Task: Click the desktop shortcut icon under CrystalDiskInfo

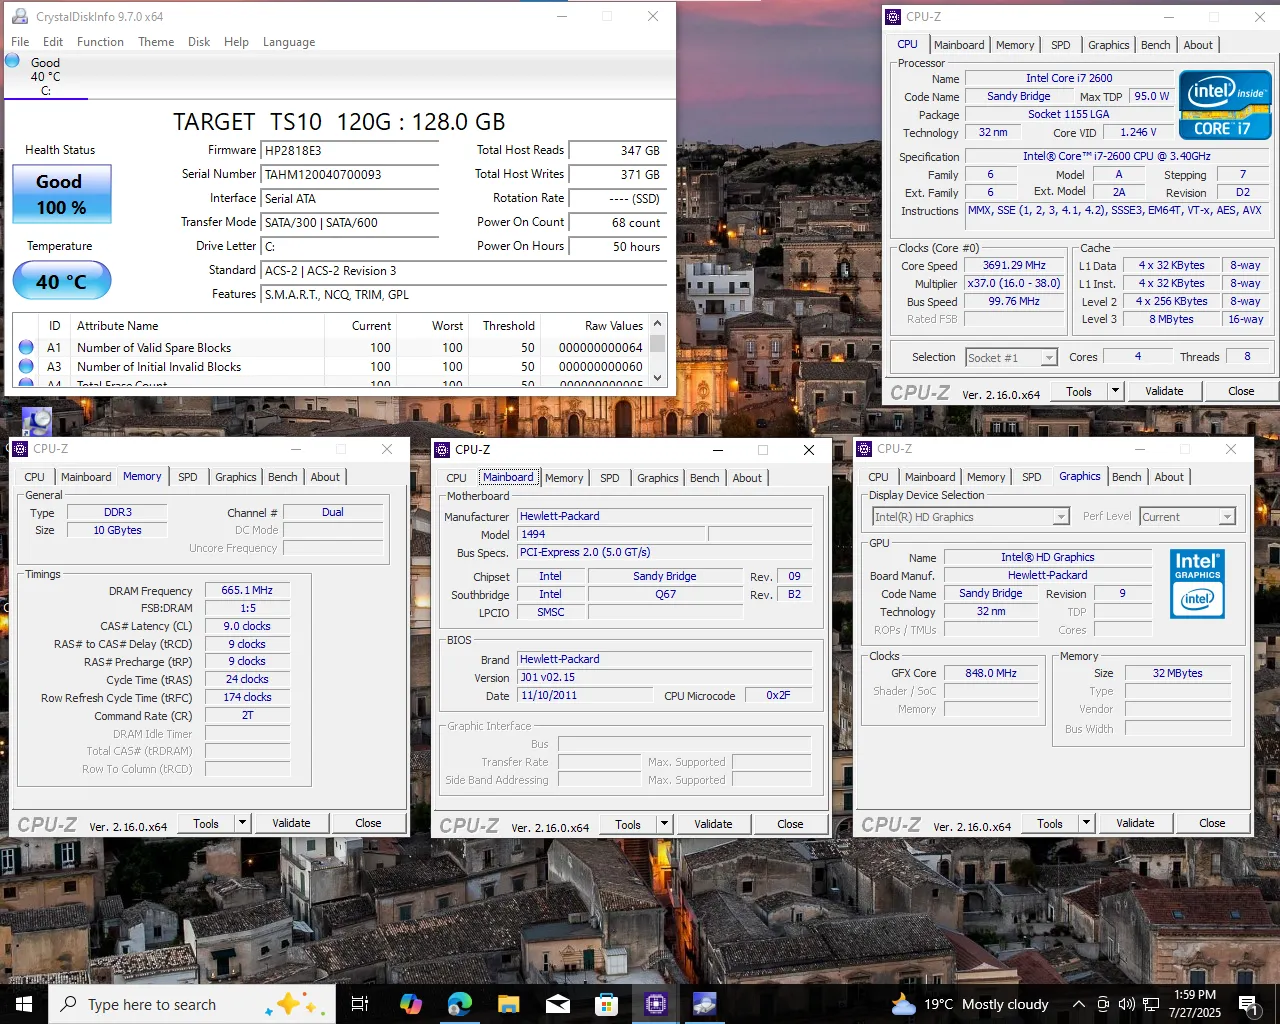Action: point(36,421)
